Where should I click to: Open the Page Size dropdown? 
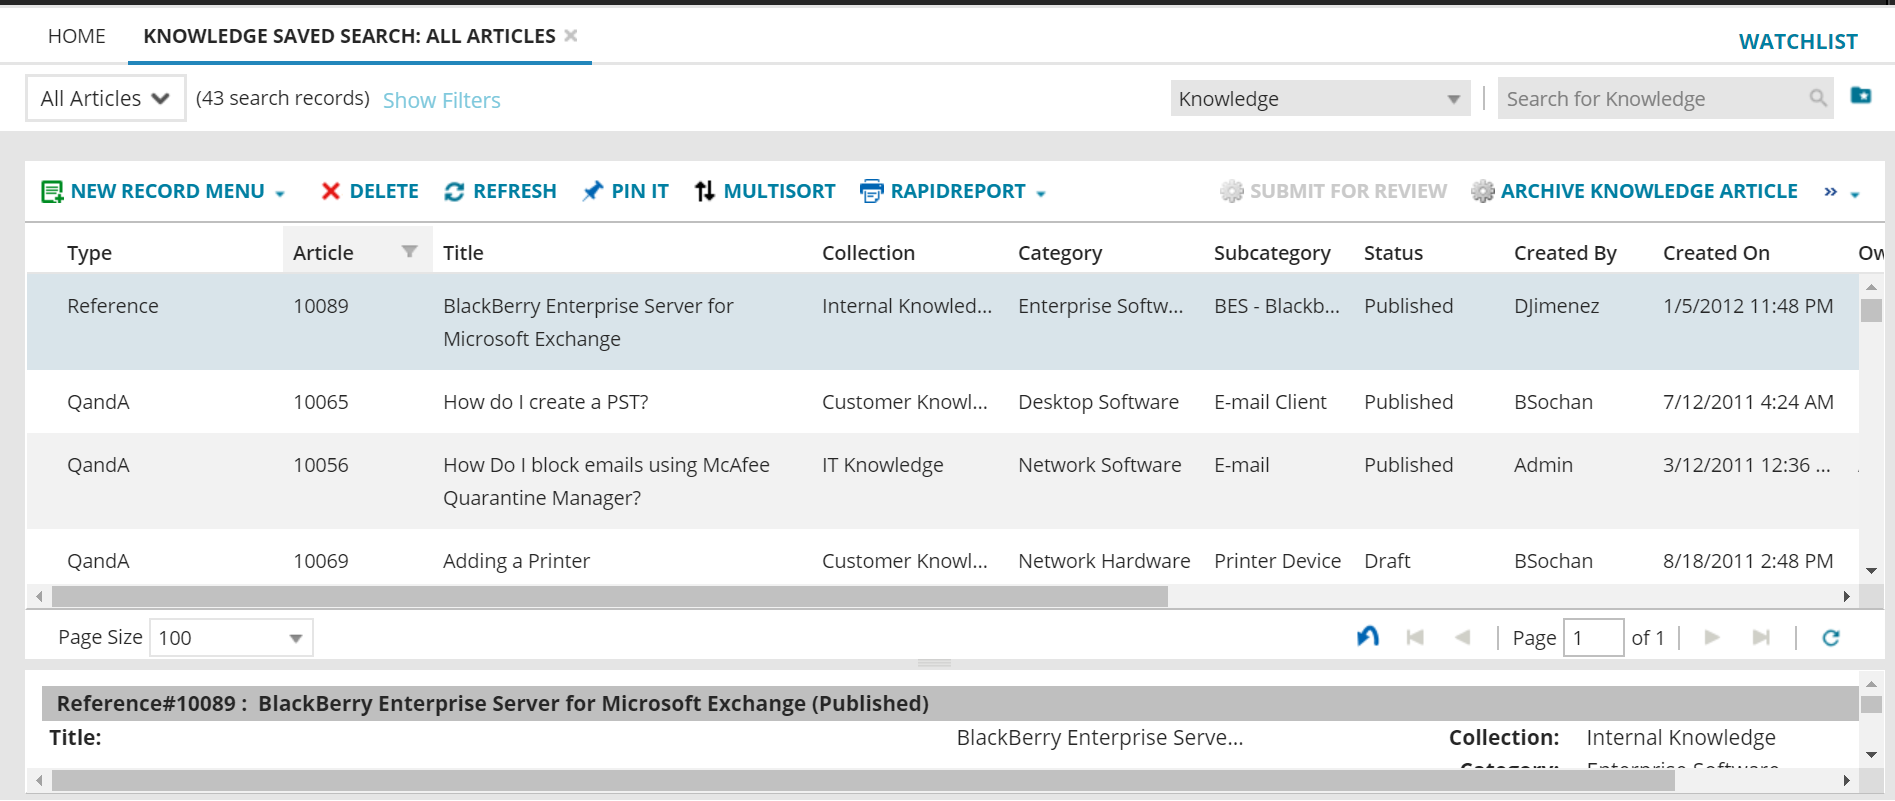point(295,638)
